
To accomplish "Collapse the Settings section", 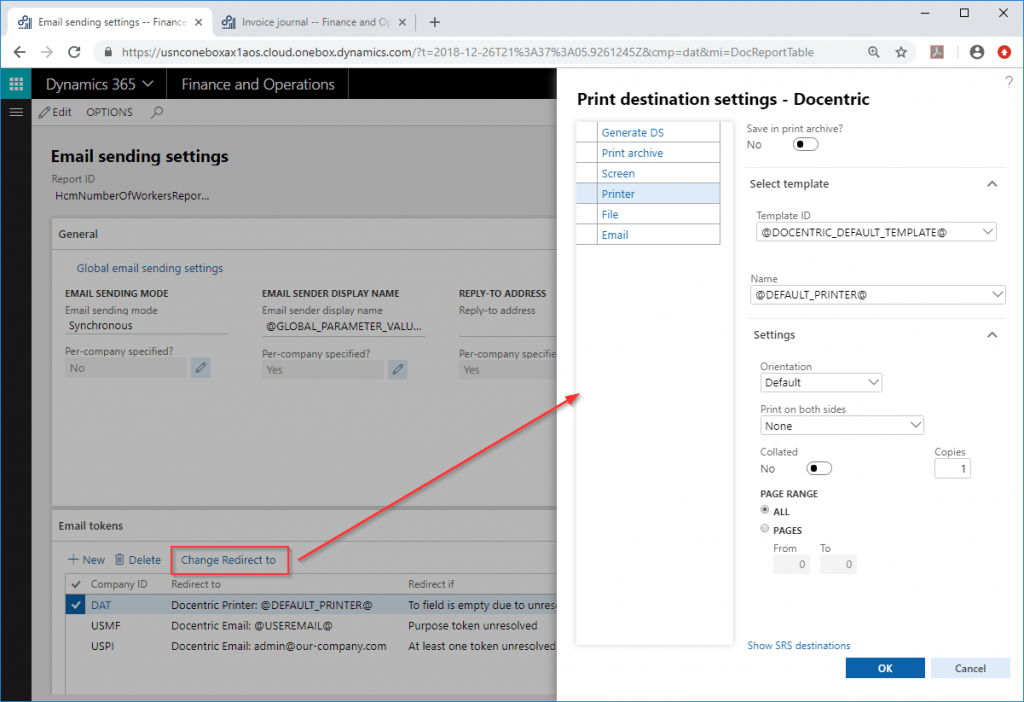I will tap(992, 335).
